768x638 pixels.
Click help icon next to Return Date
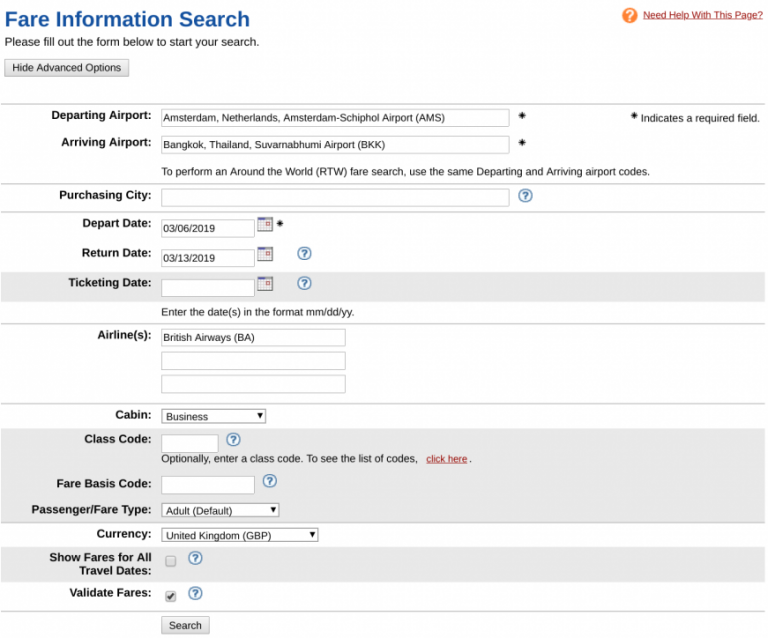point(305,254)
